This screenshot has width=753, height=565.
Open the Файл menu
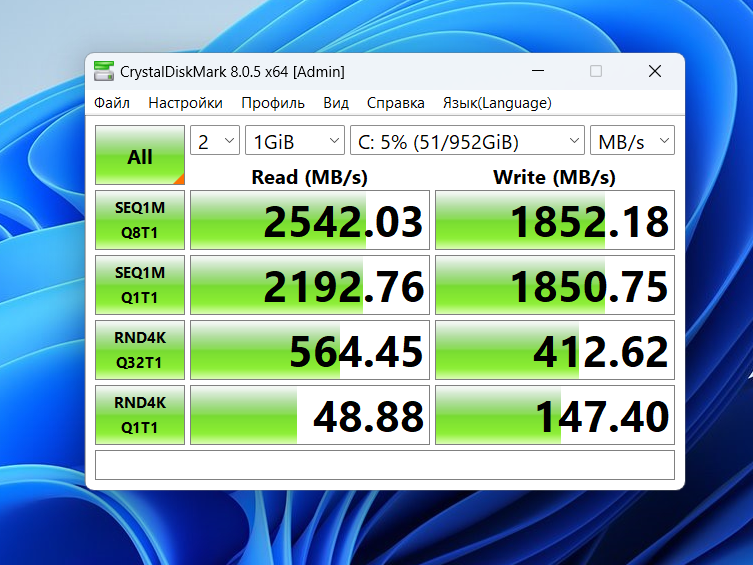pos(112,103)
